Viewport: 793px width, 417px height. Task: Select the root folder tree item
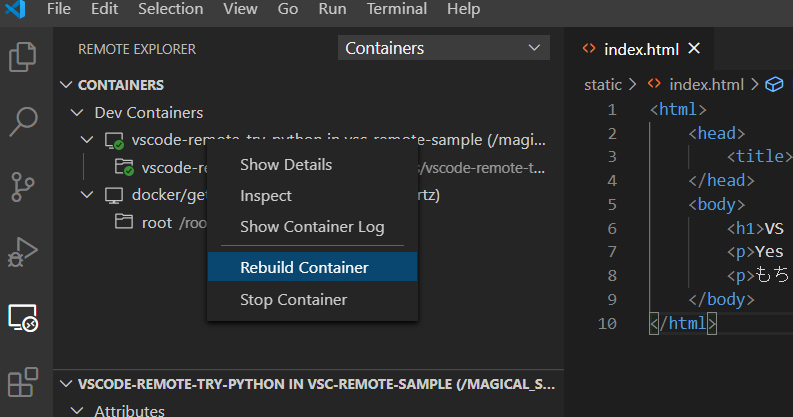point(157,222)
